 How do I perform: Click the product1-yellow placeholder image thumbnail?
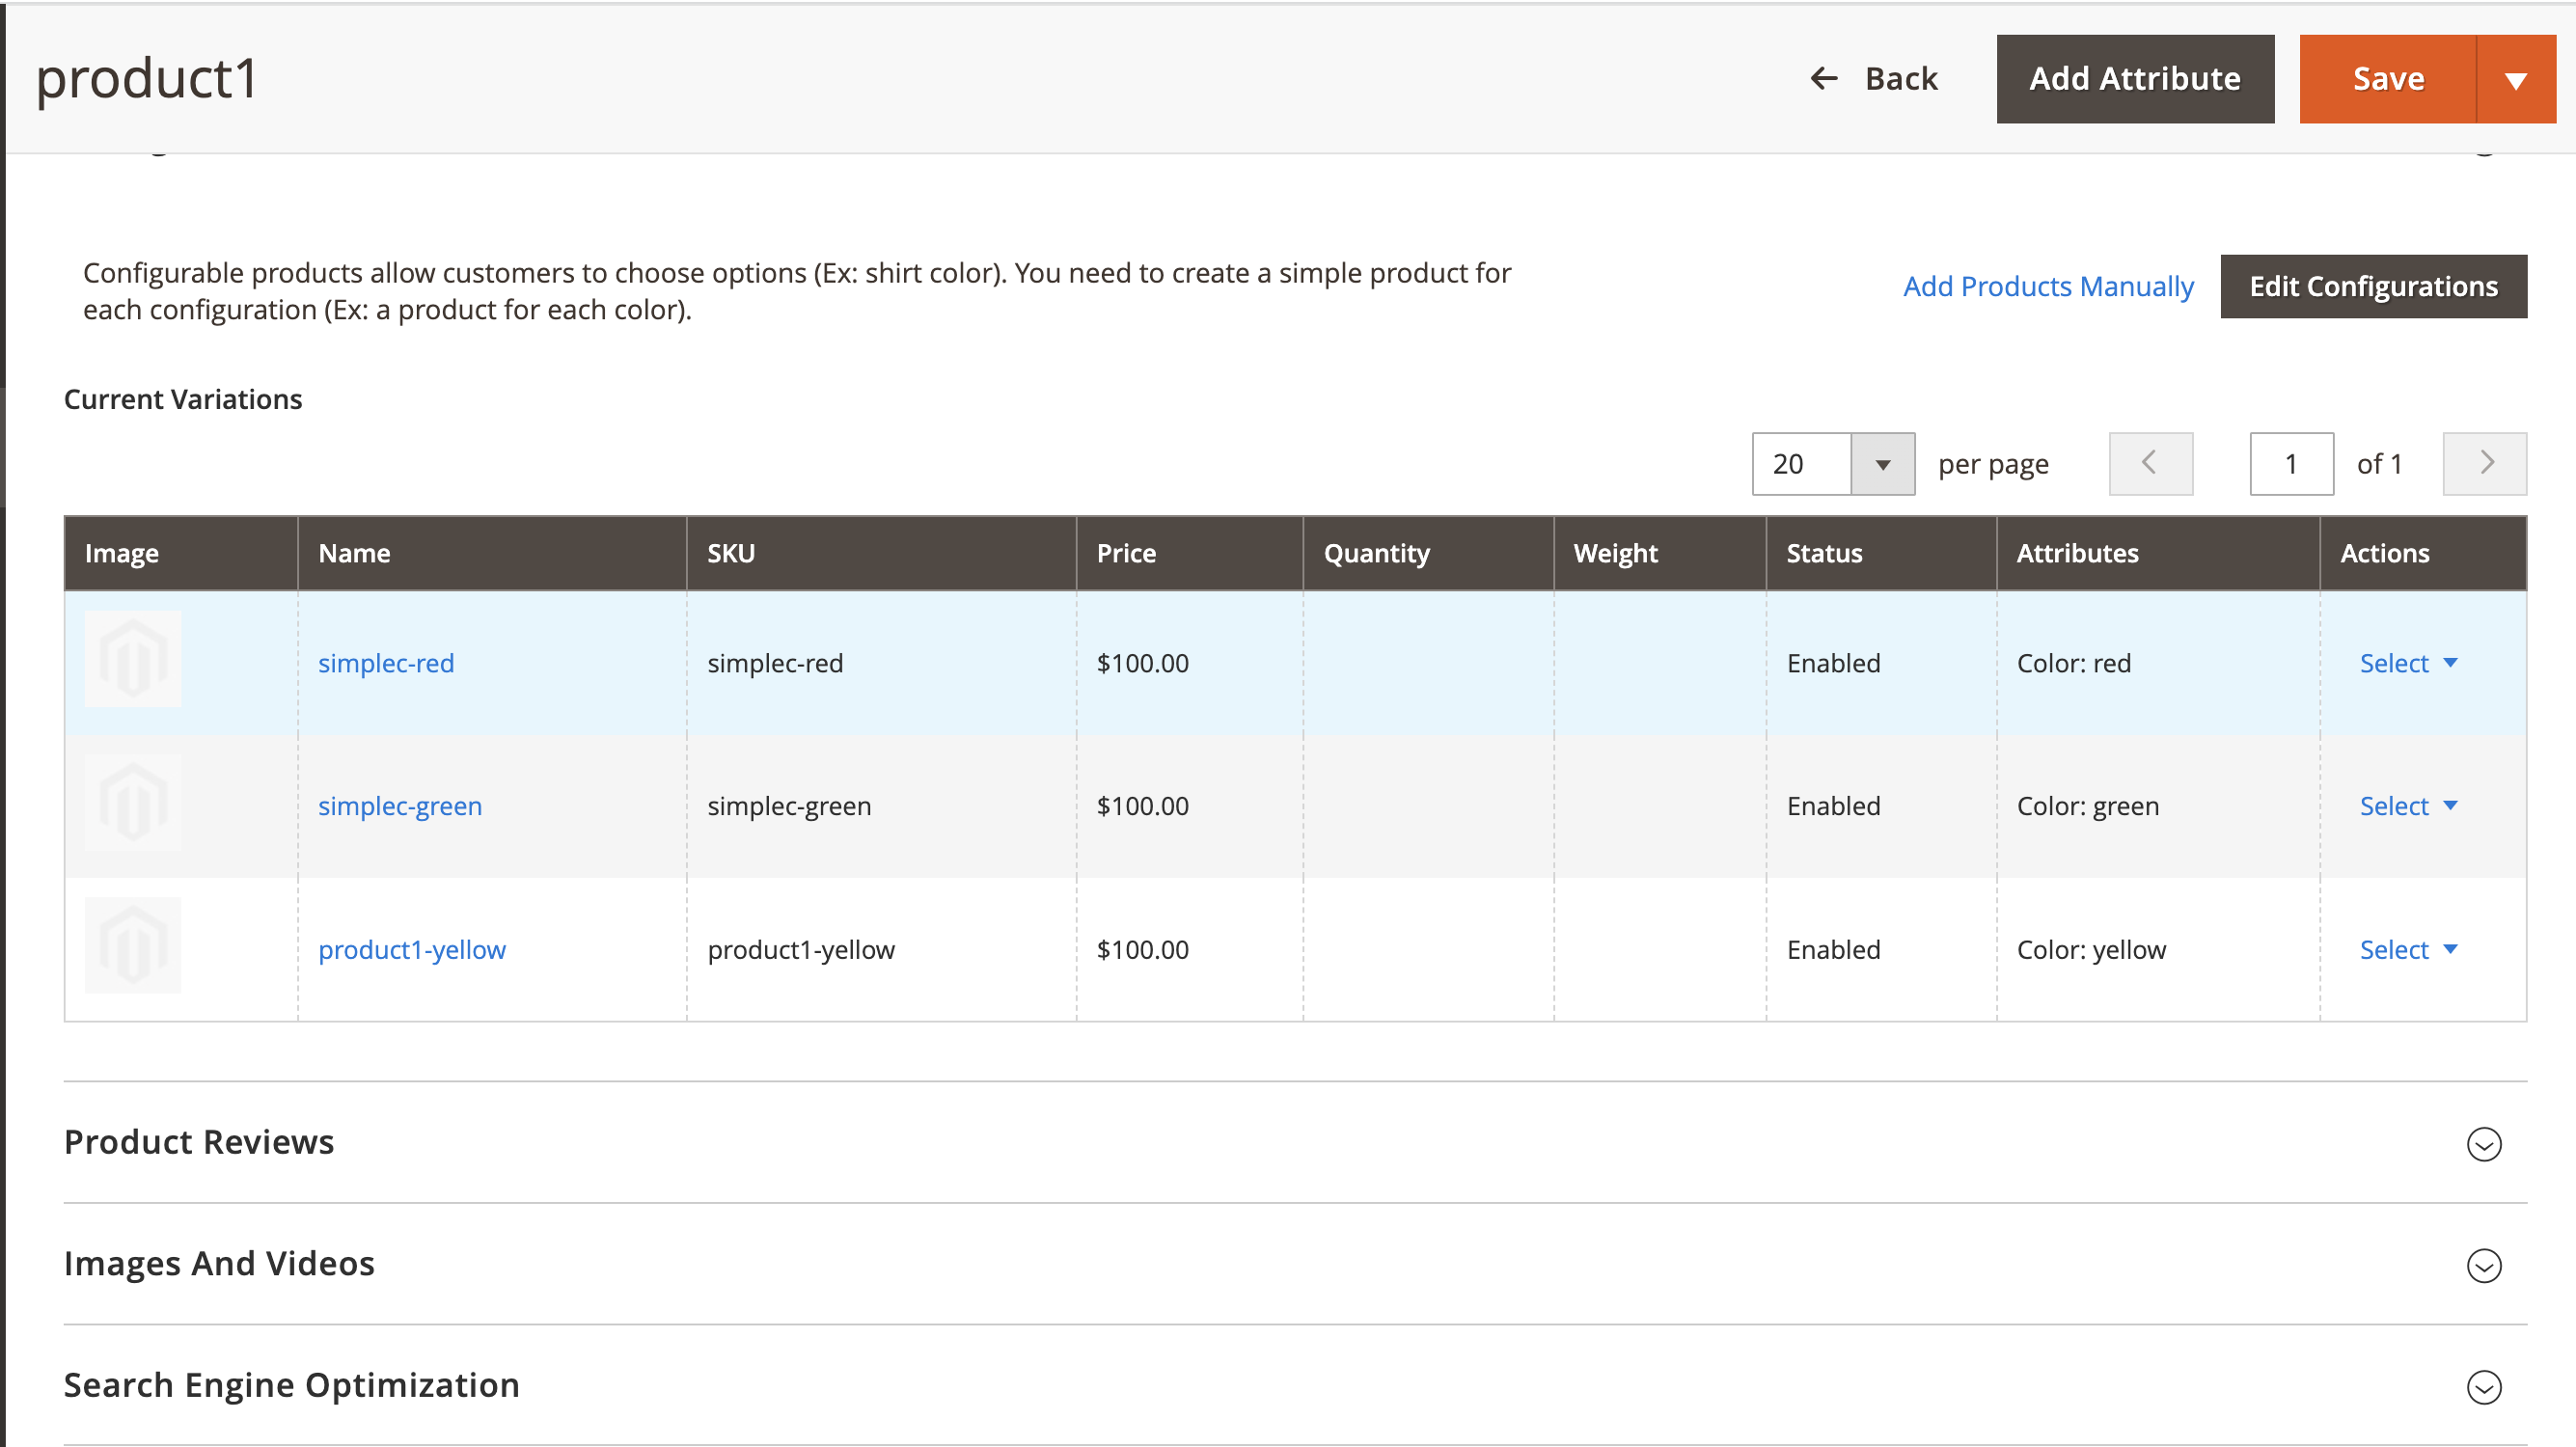click(133, 946)
